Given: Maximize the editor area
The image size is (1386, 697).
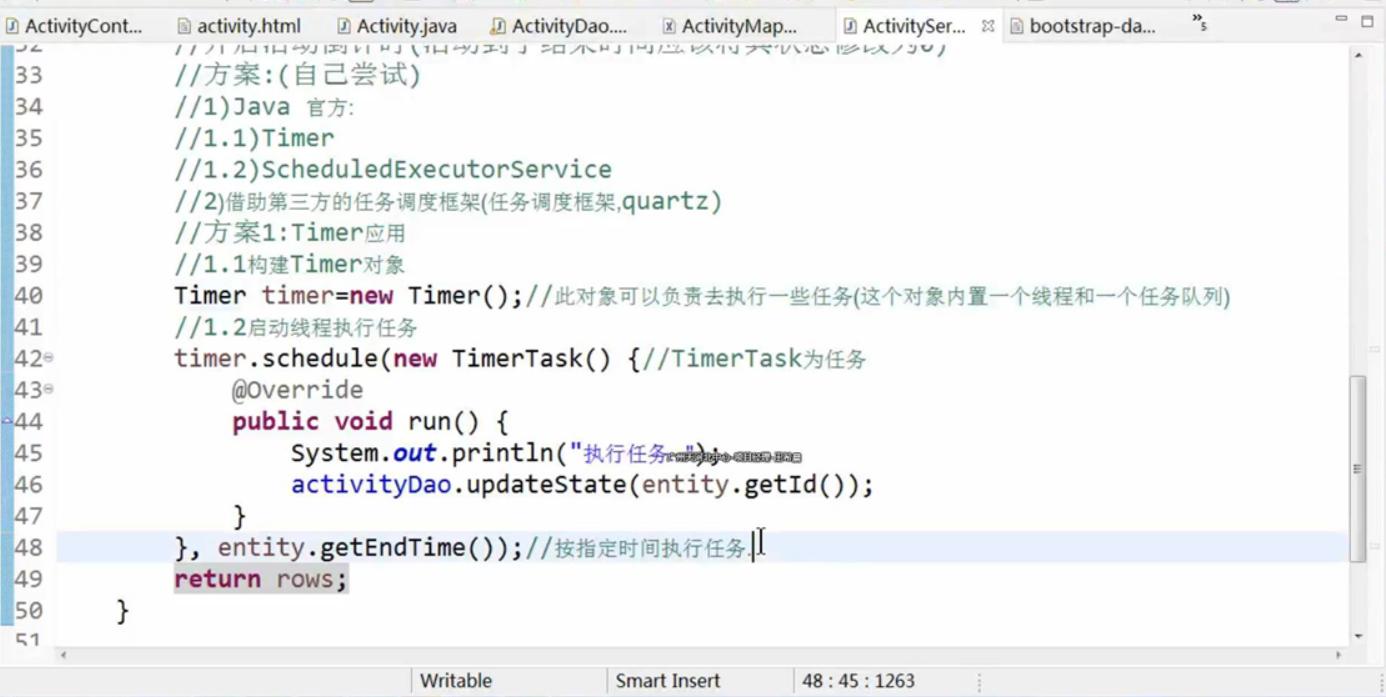Looking at the screenshot, I should pyautogui.click(x=1367, y=20).
